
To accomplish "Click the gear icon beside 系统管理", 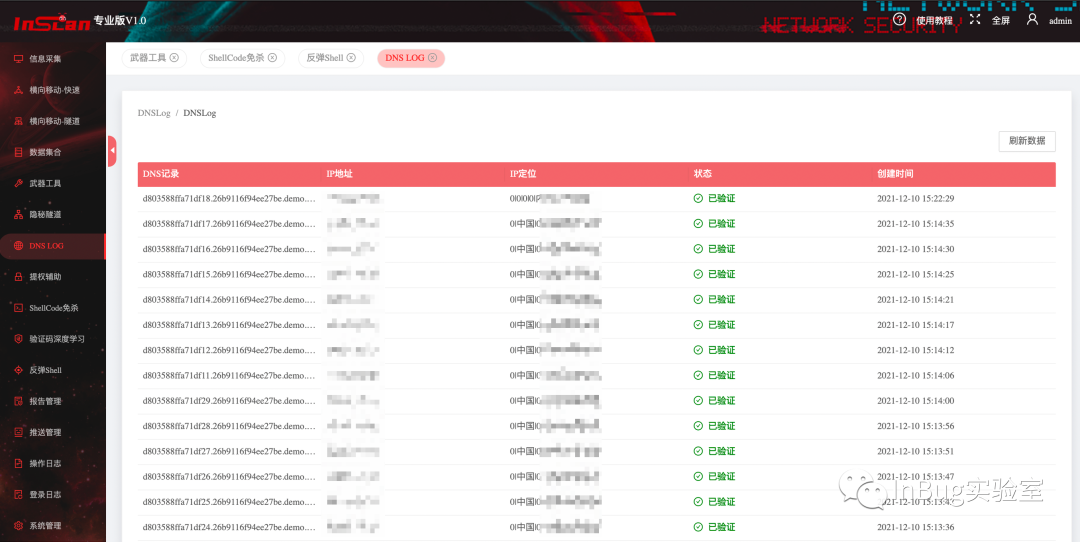I will tap(19, 525).
